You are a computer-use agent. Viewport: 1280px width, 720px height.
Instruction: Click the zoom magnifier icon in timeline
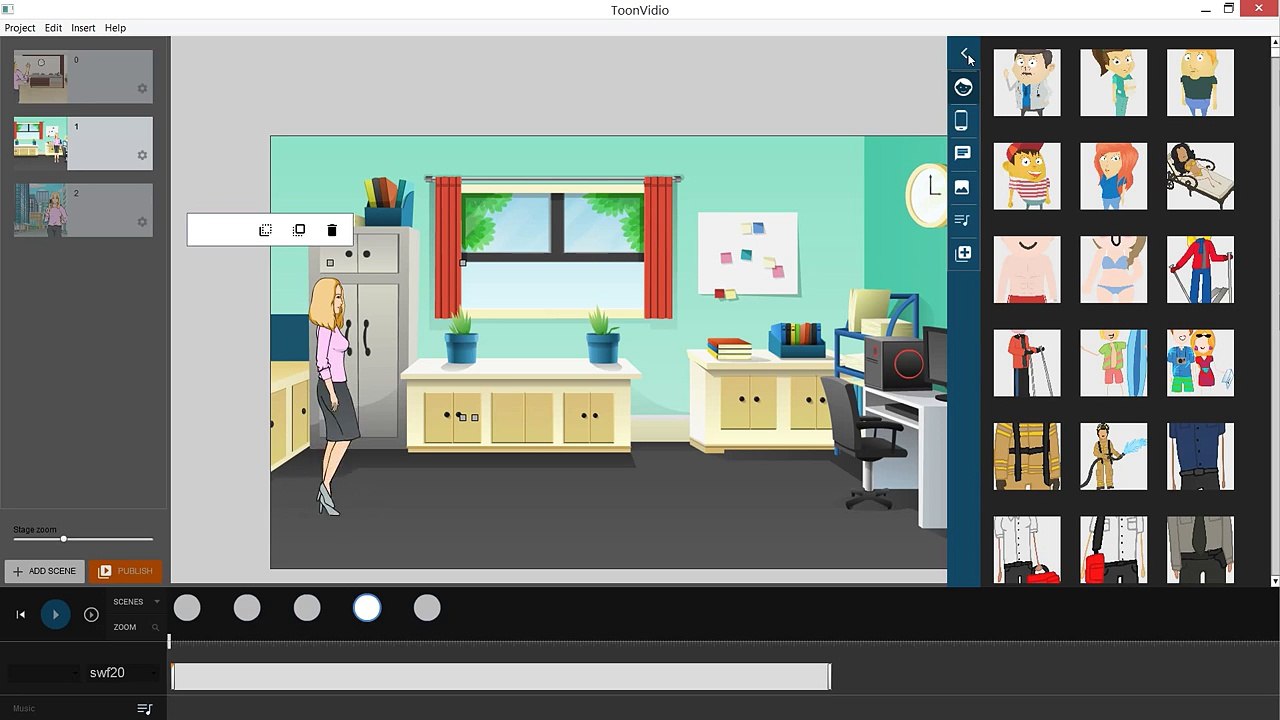(x=155, y=628)
